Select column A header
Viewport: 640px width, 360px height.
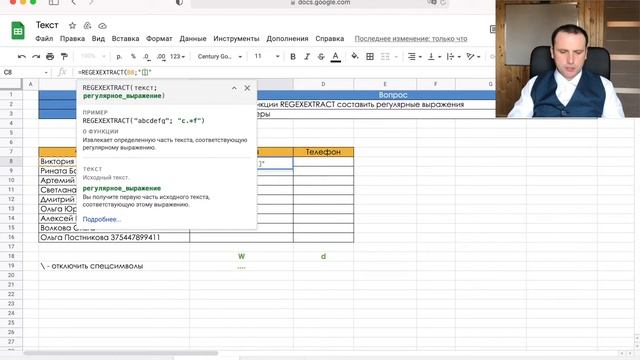coord(30,84)
